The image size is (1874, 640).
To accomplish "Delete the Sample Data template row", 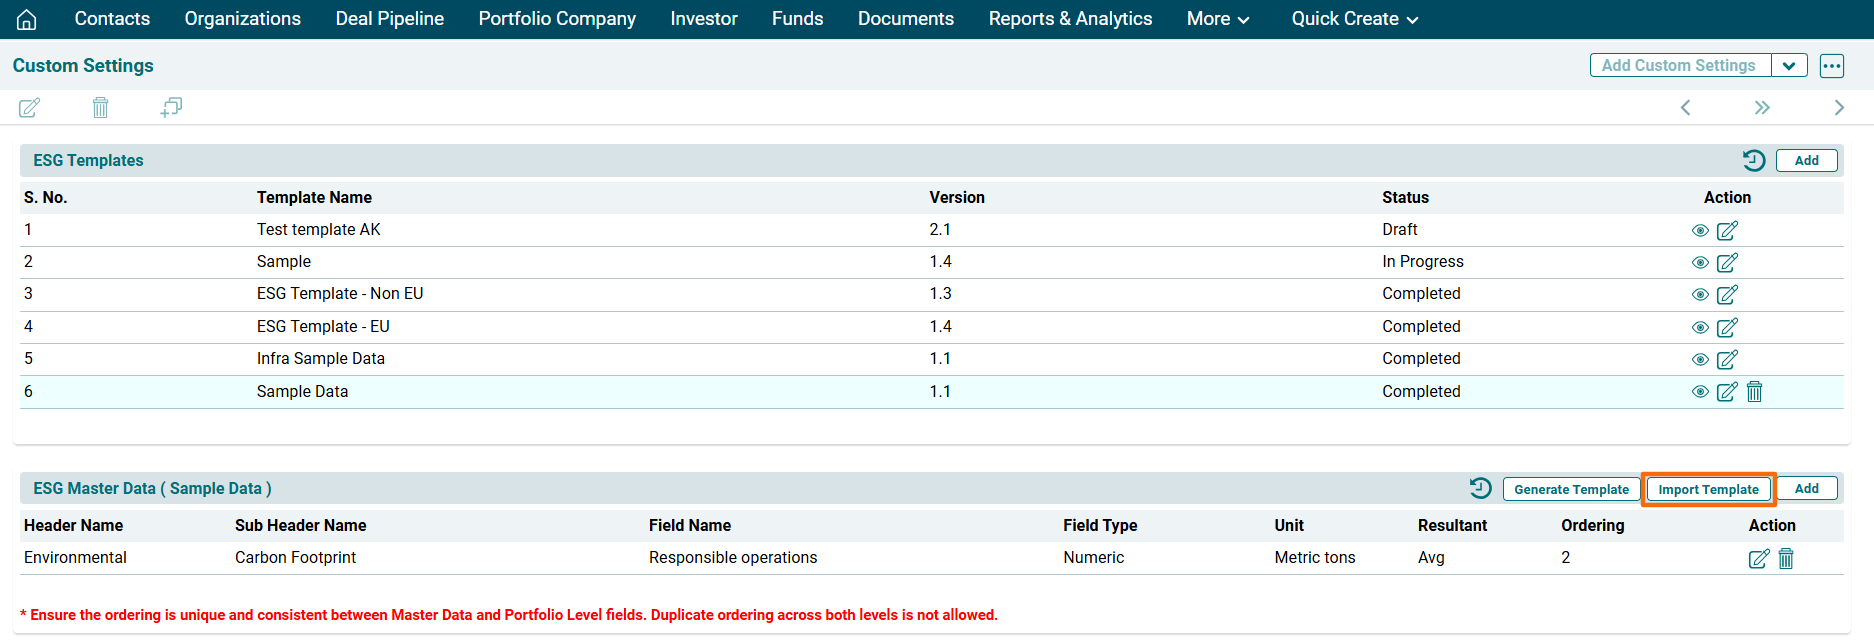I will [1754, 392].
